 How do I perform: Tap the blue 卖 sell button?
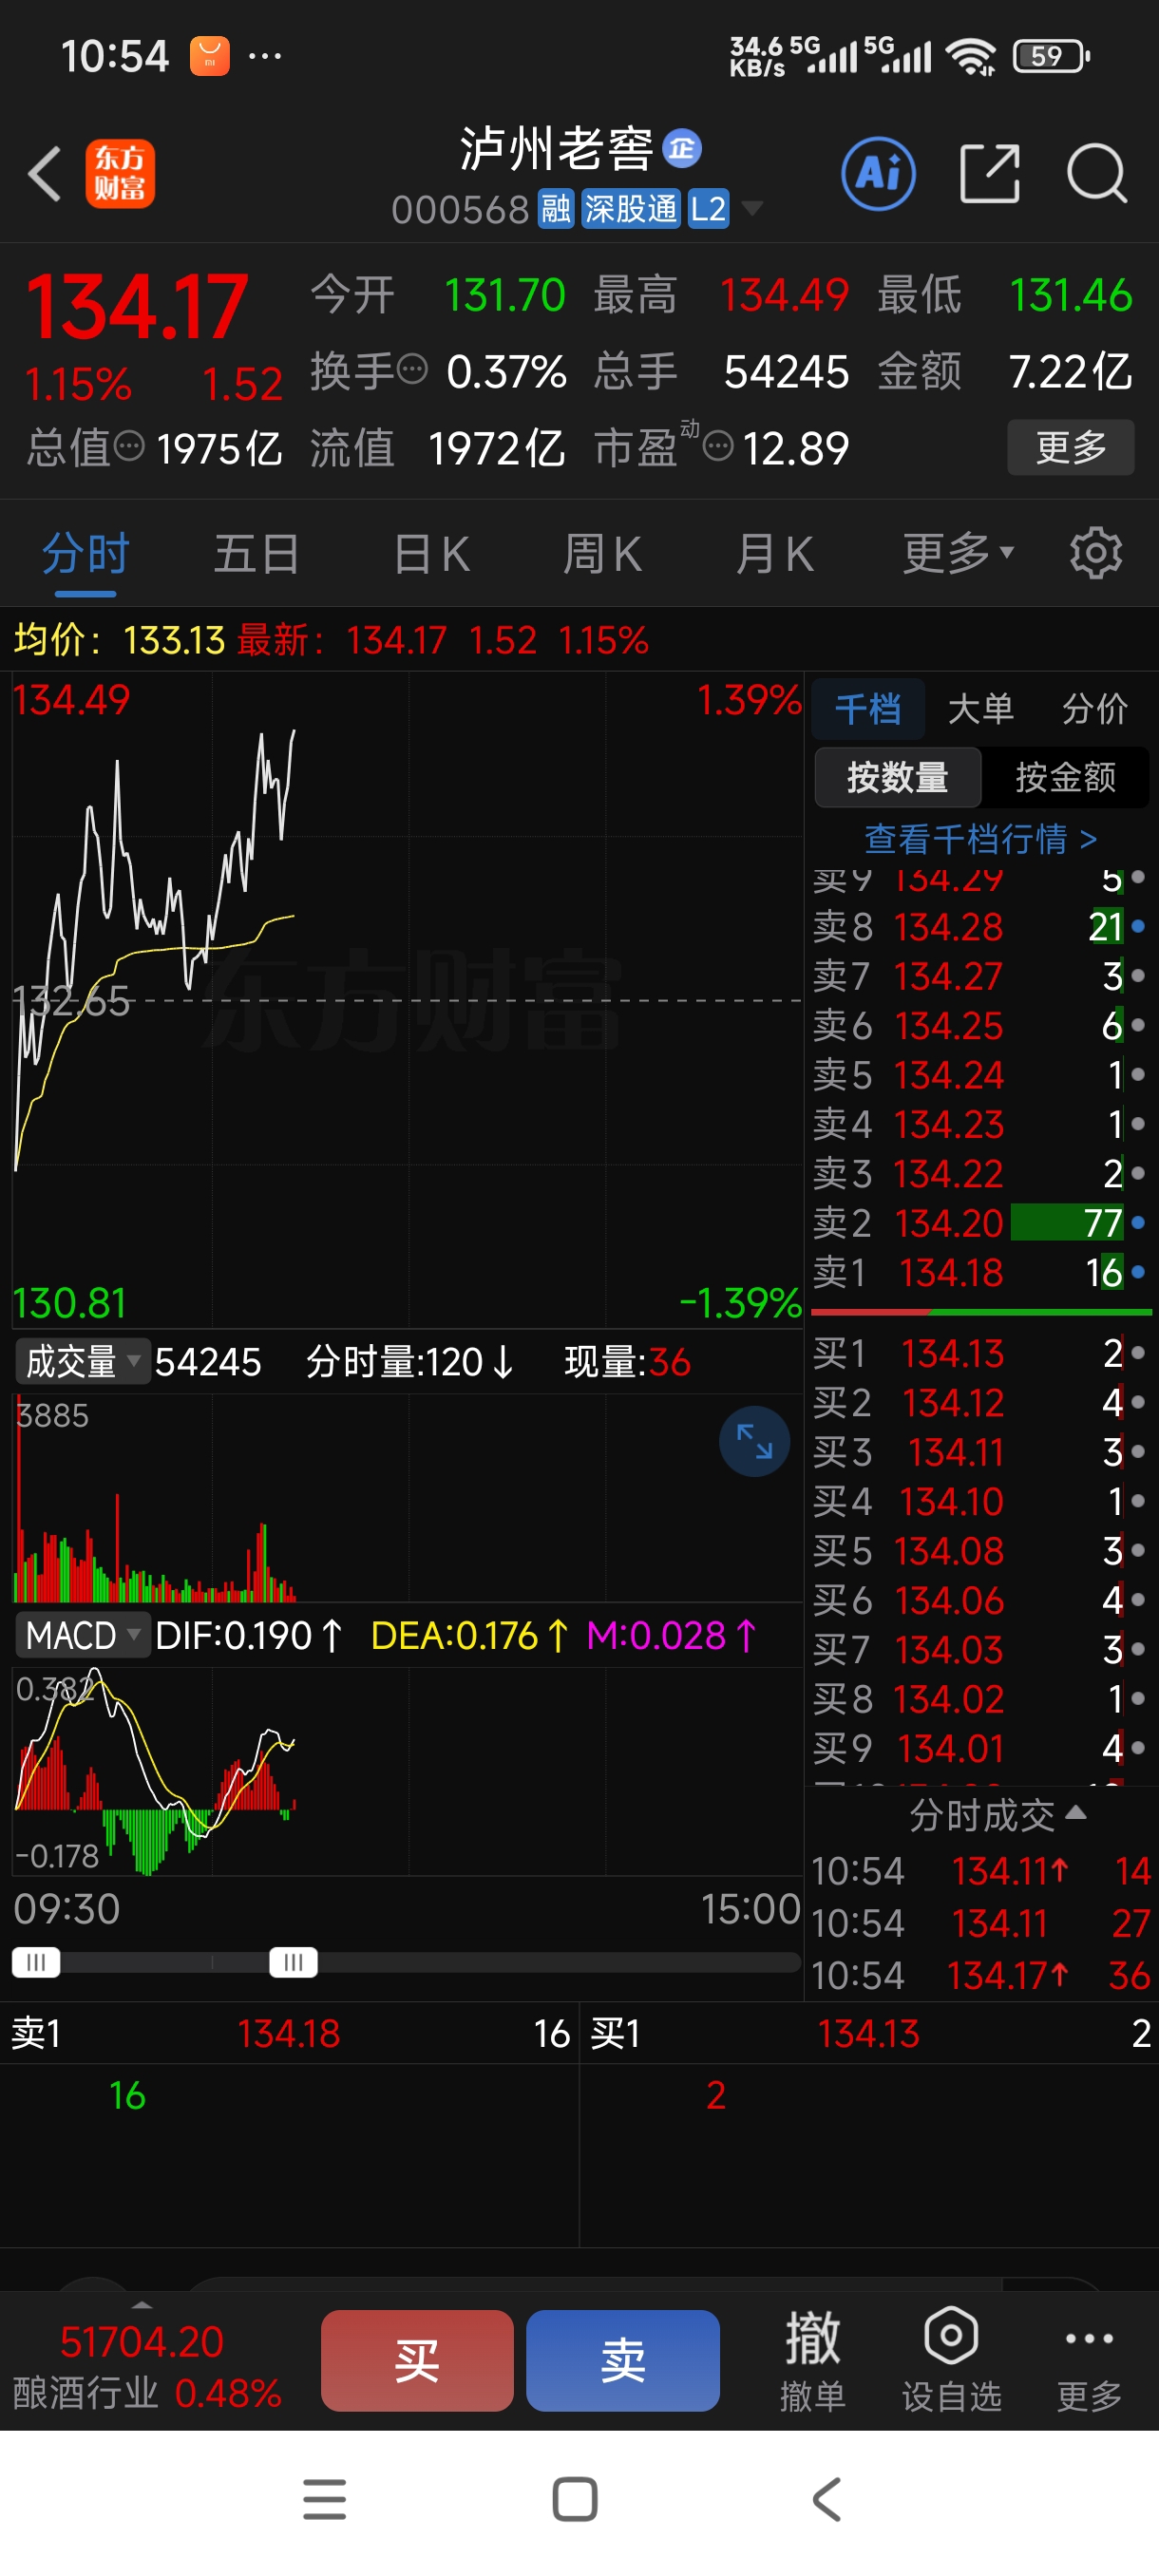(x=623, y=2360)
